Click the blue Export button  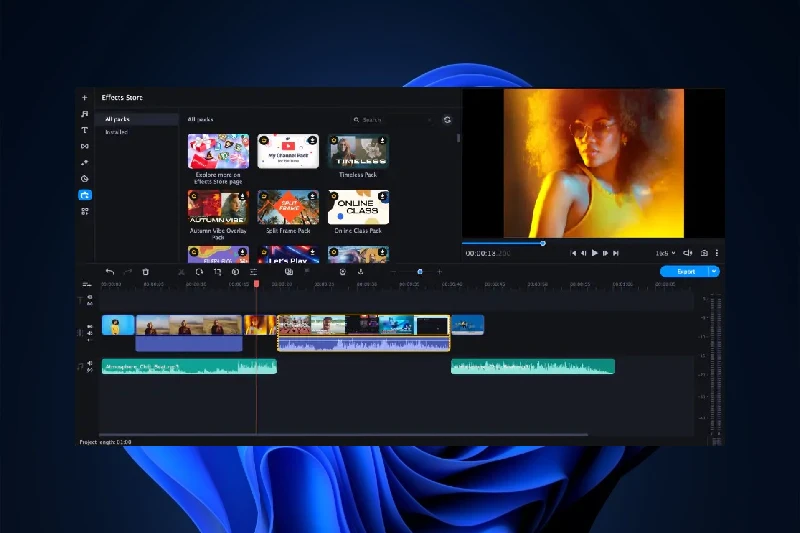click(684, 271)
